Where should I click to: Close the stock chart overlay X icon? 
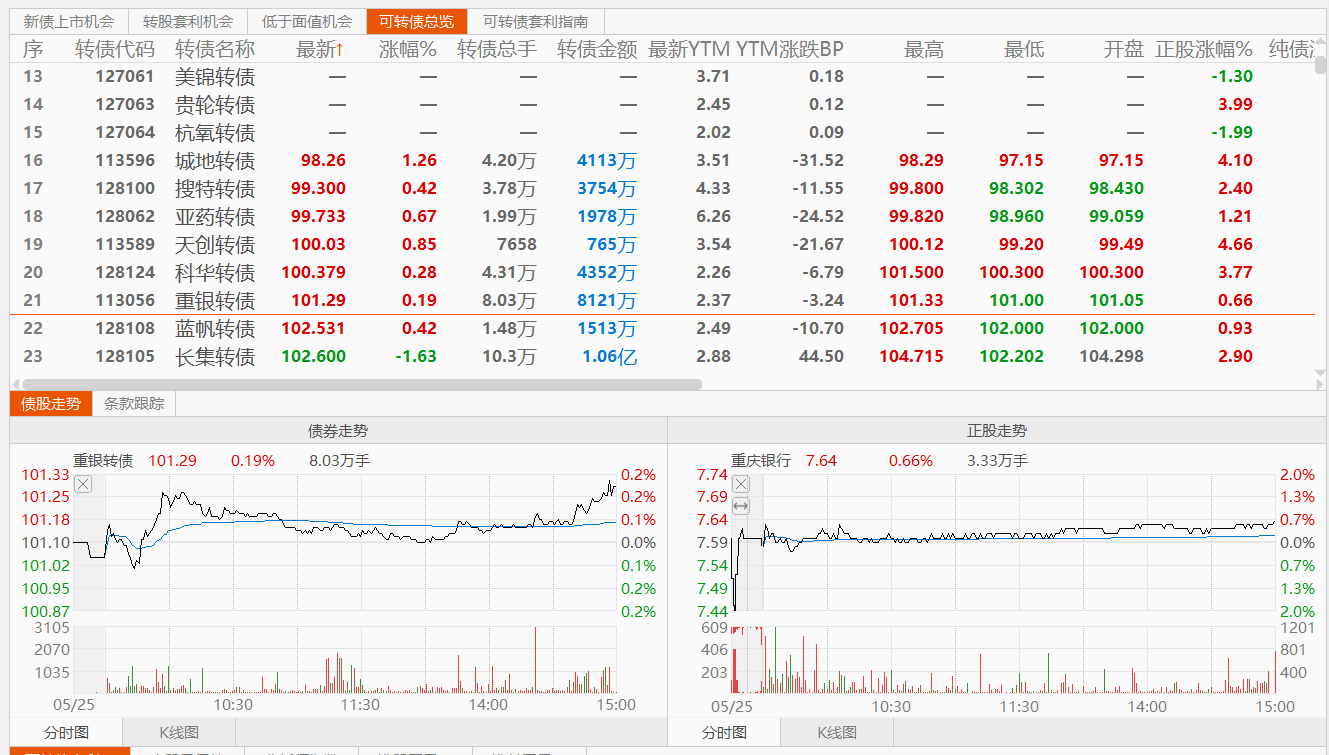pos(741,484)
